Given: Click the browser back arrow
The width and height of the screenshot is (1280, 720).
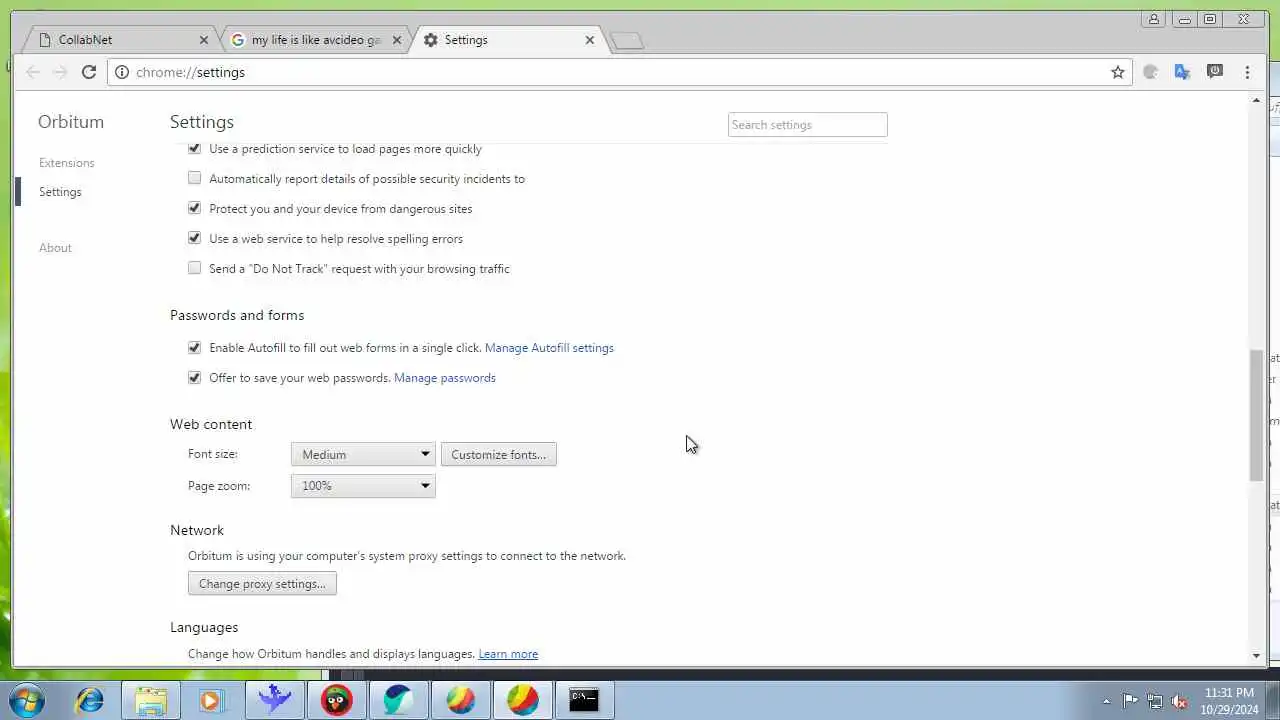Looking at the screenshot, I should [x=33, y=72].
